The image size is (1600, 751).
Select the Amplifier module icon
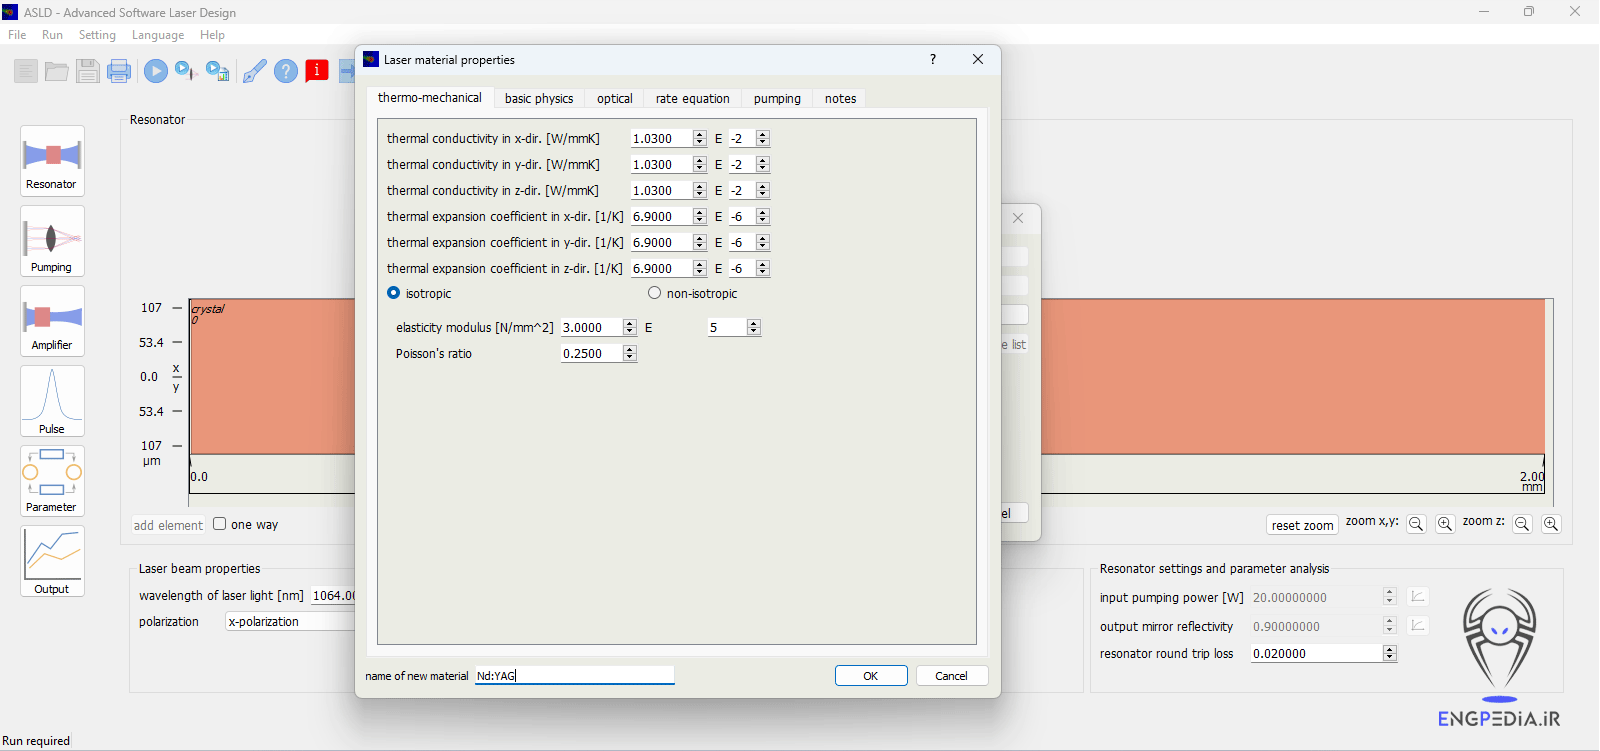[52, 321]
